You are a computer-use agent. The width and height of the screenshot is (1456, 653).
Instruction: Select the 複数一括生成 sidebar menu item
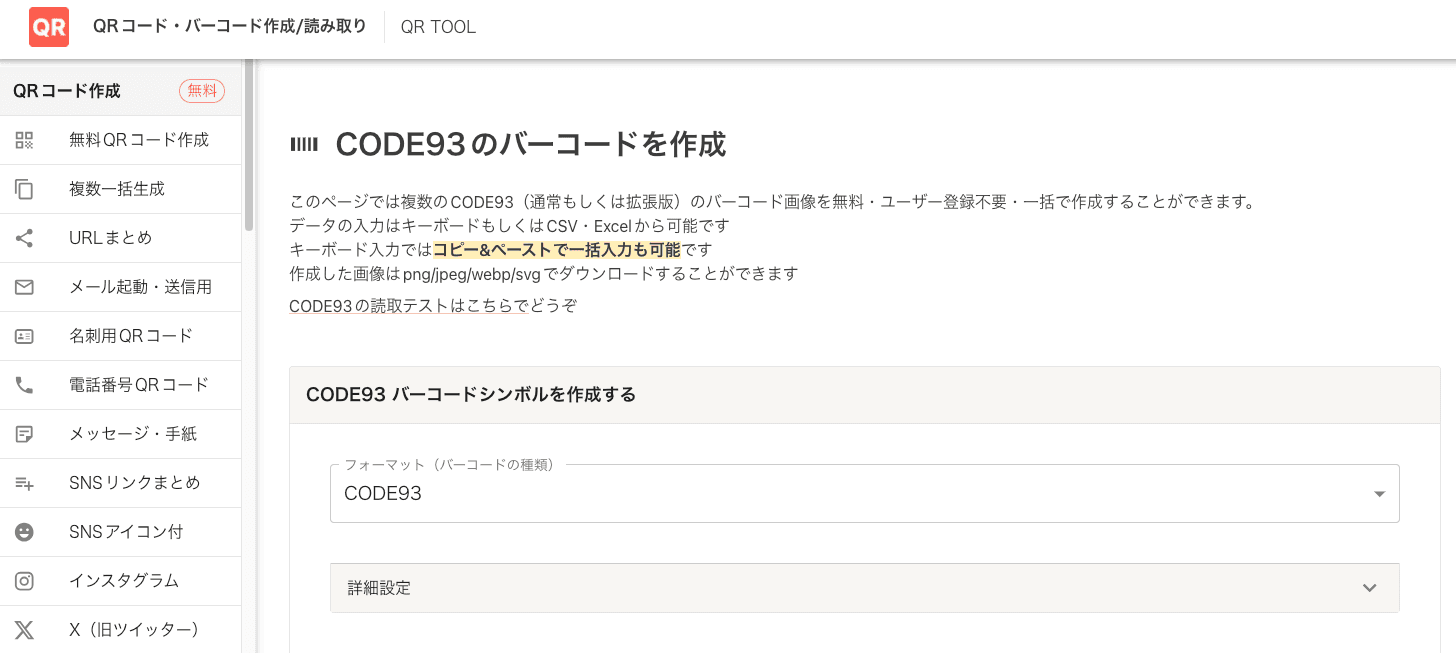click(116, 189)
